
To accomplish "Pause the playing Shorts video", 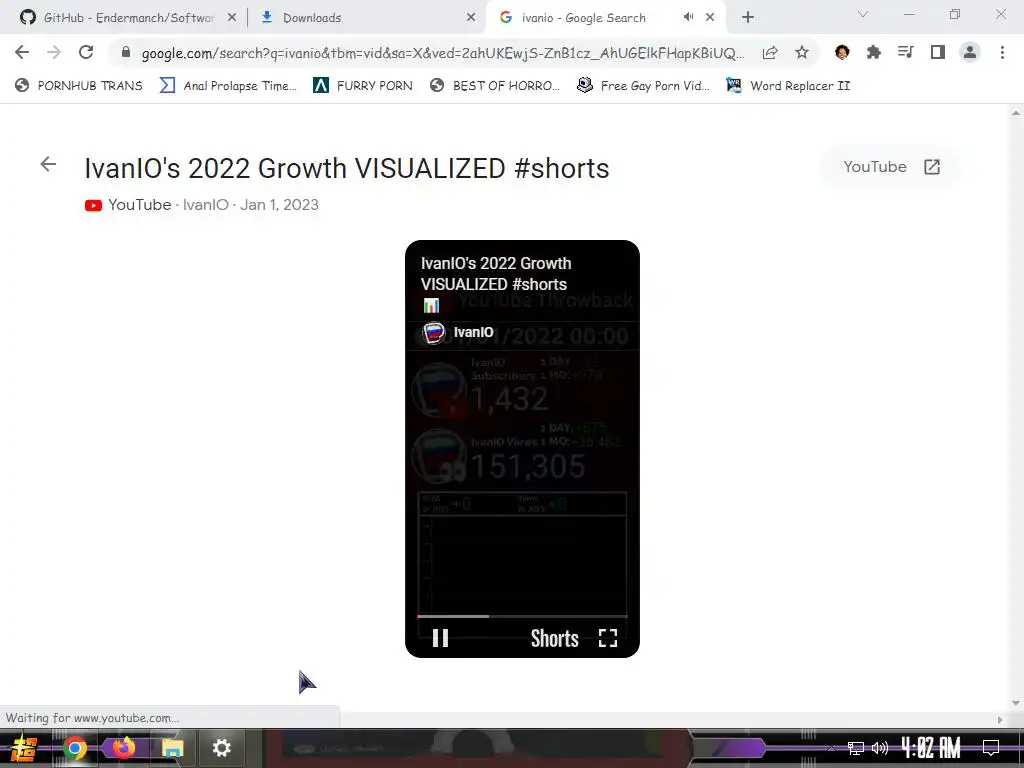I will click(441, 638).
